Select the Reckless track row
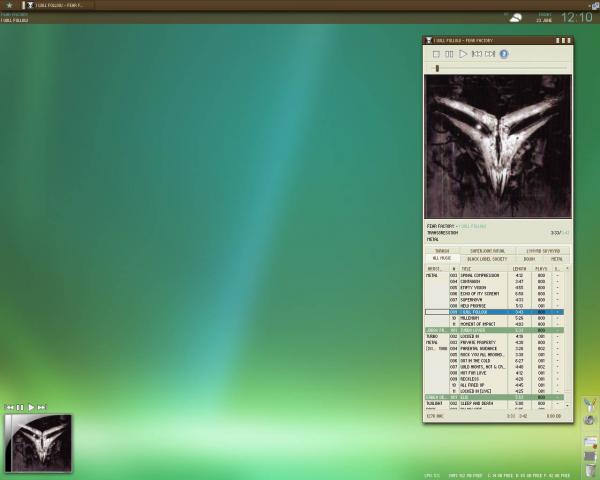600x480 pixels. click(494, 379)
